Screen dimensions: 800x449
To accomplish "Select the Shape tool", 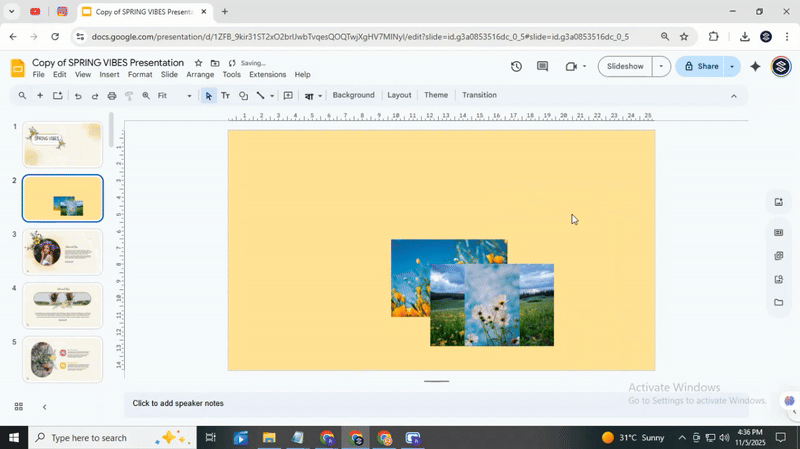I will click(243, 96).
